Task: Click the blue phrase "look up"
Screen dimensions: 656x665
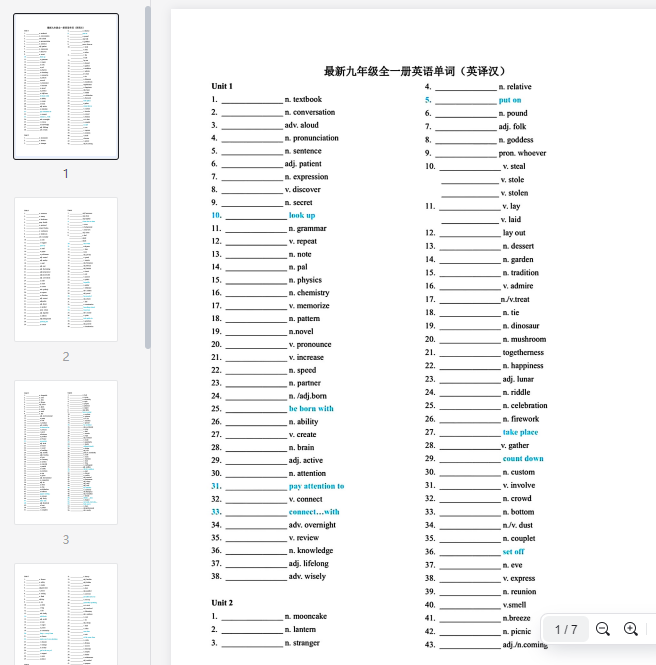Action: (x=302, y=215)
